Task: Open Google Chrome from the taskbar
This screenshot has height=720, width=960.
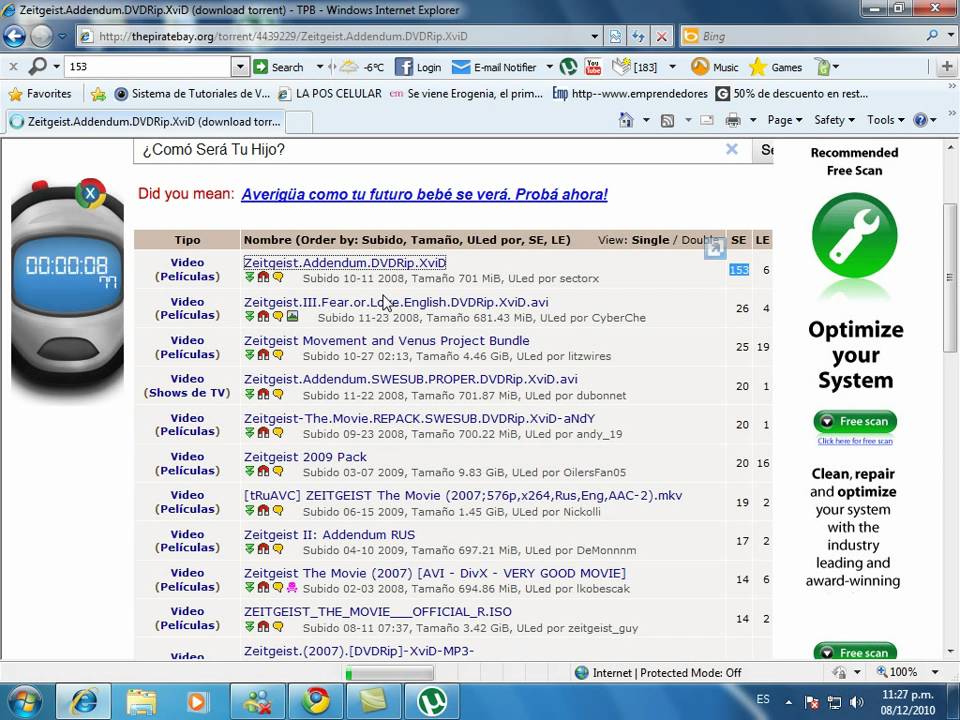Action: (316, 702)
